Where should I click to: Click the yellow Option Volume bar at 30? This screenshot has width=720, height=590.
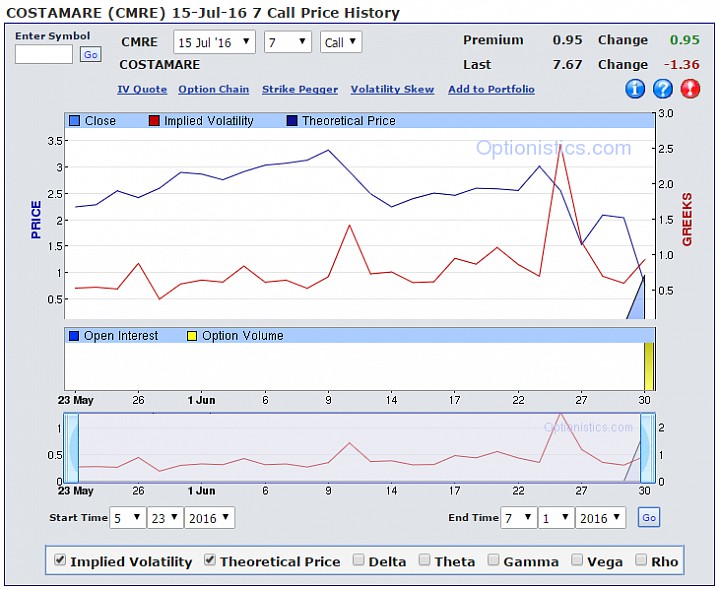[x=649, y=366]
